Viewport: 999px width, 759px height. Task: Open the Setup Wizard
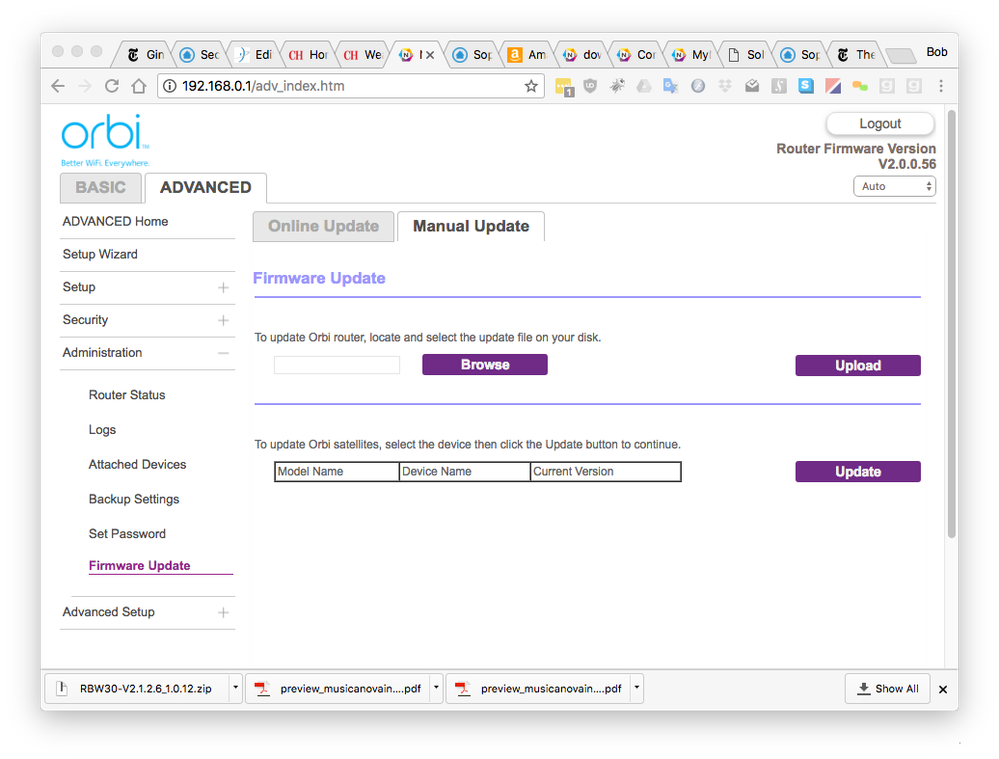click(x=100, y=254)
